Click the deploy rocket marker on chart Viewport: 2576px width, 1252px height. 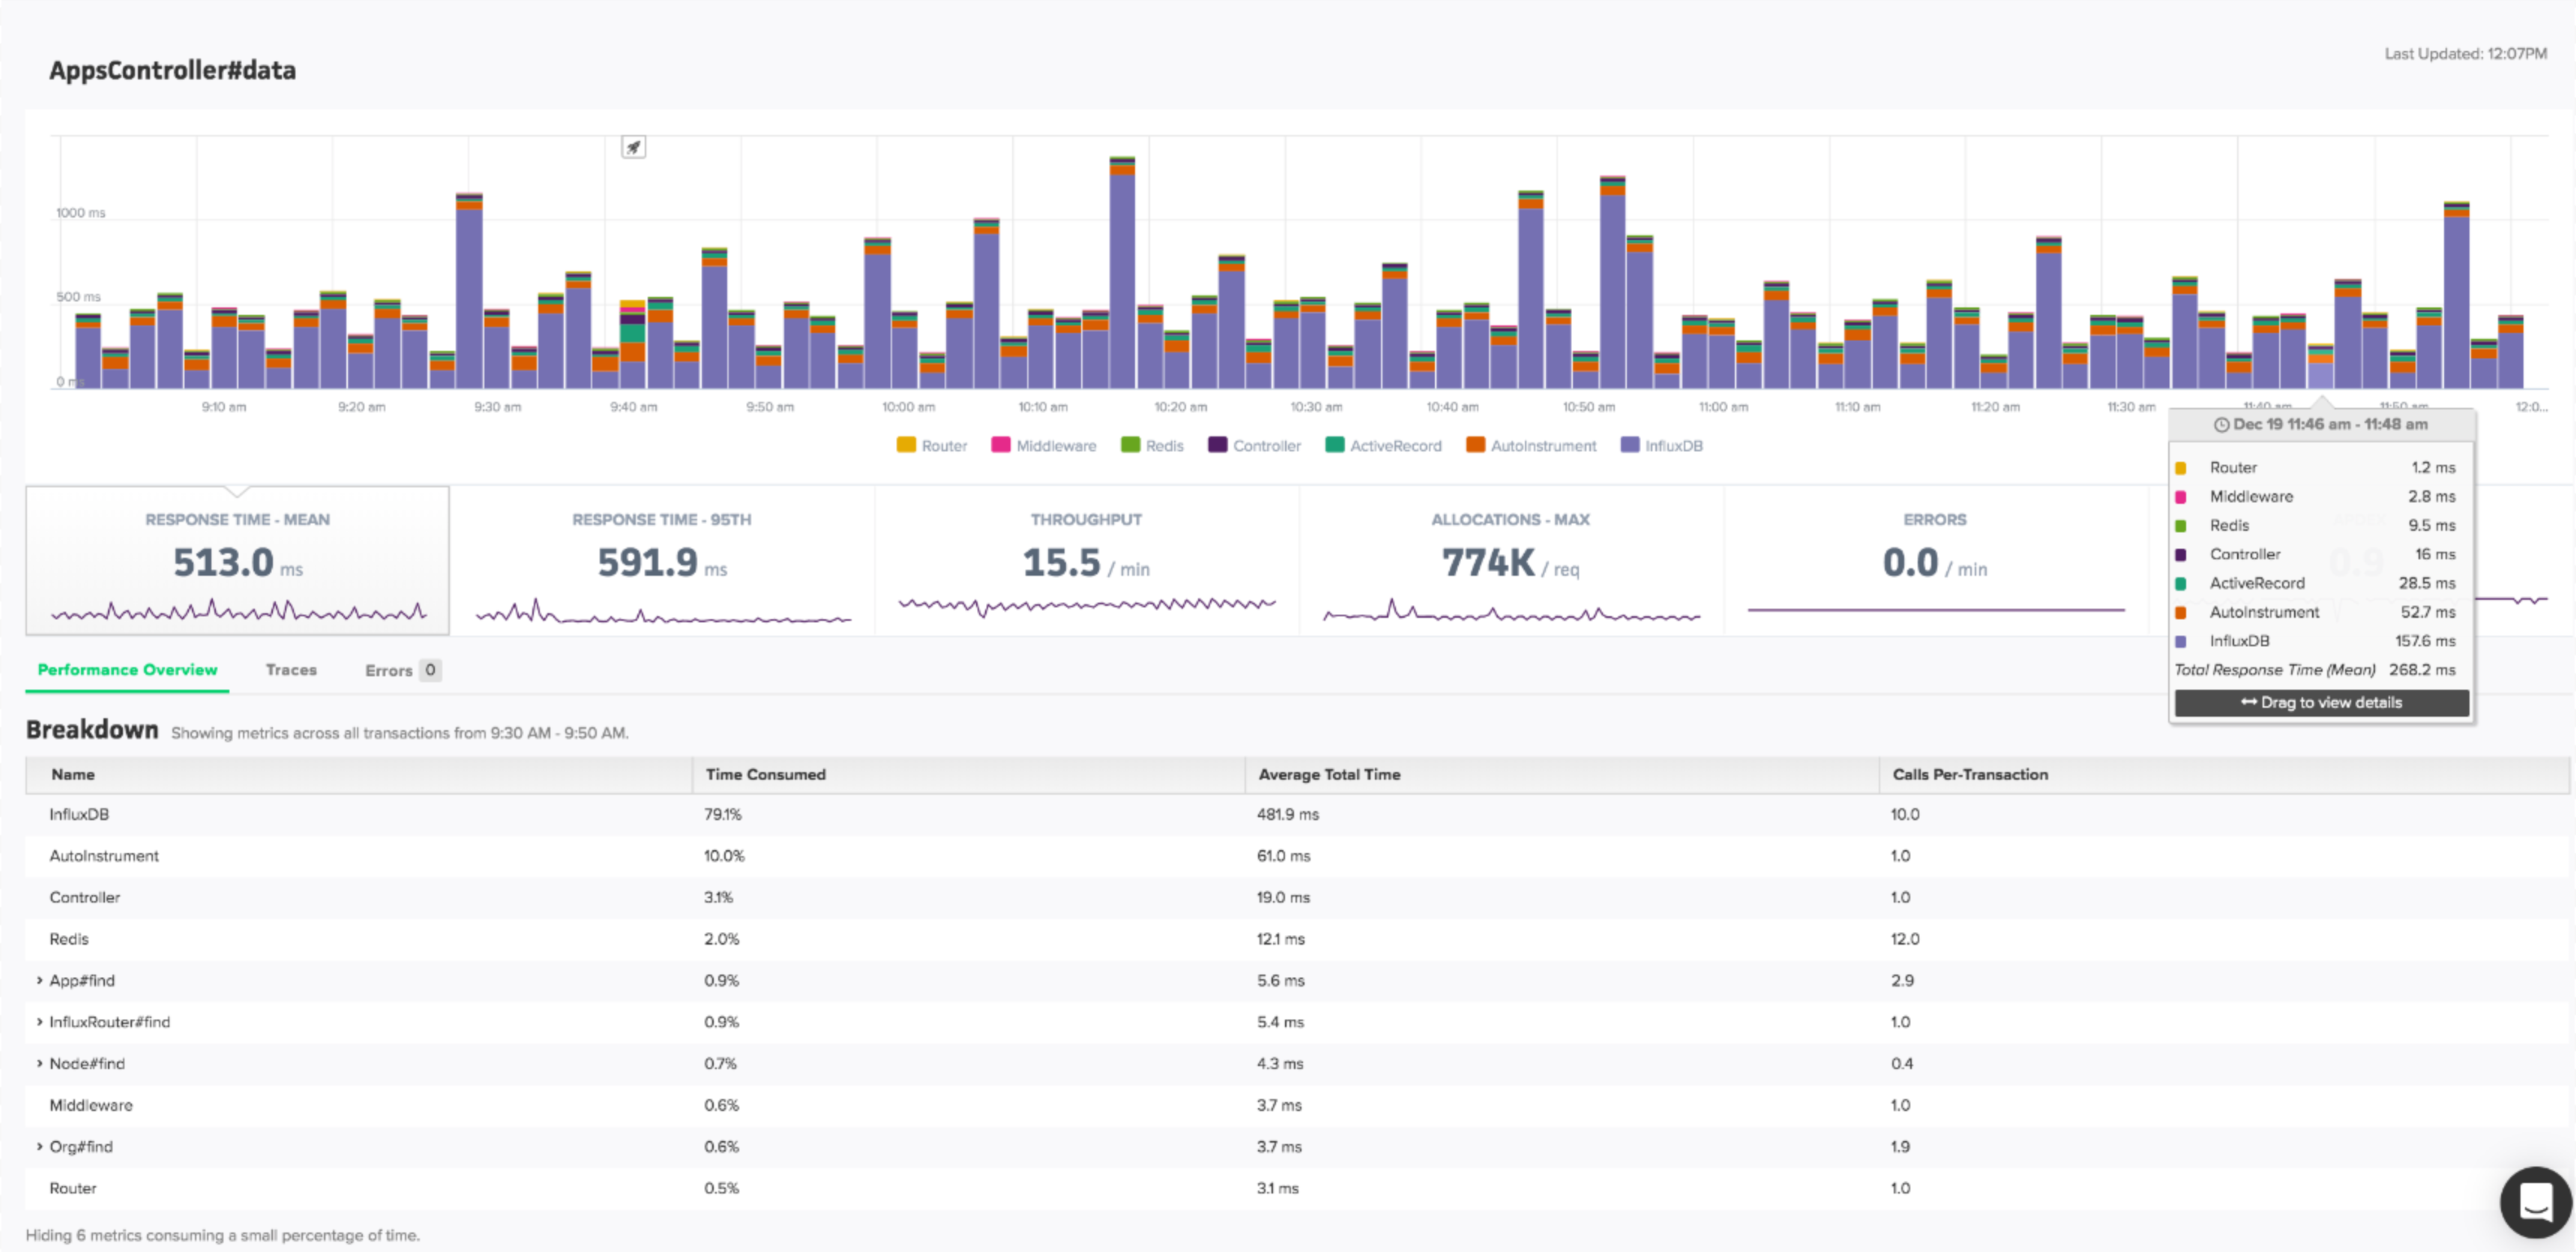633,147
